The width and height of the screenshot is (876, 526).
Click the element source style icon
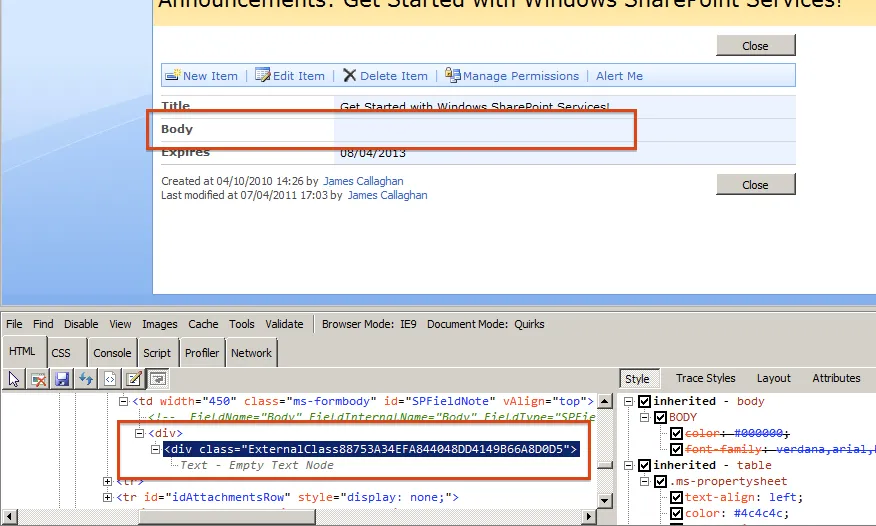pyautogui.click(x=110, y=379)
